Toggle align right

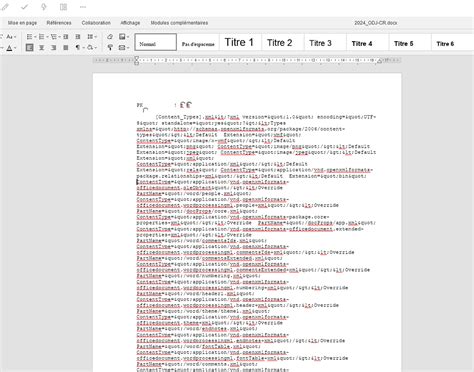click(x=54, y=48)
